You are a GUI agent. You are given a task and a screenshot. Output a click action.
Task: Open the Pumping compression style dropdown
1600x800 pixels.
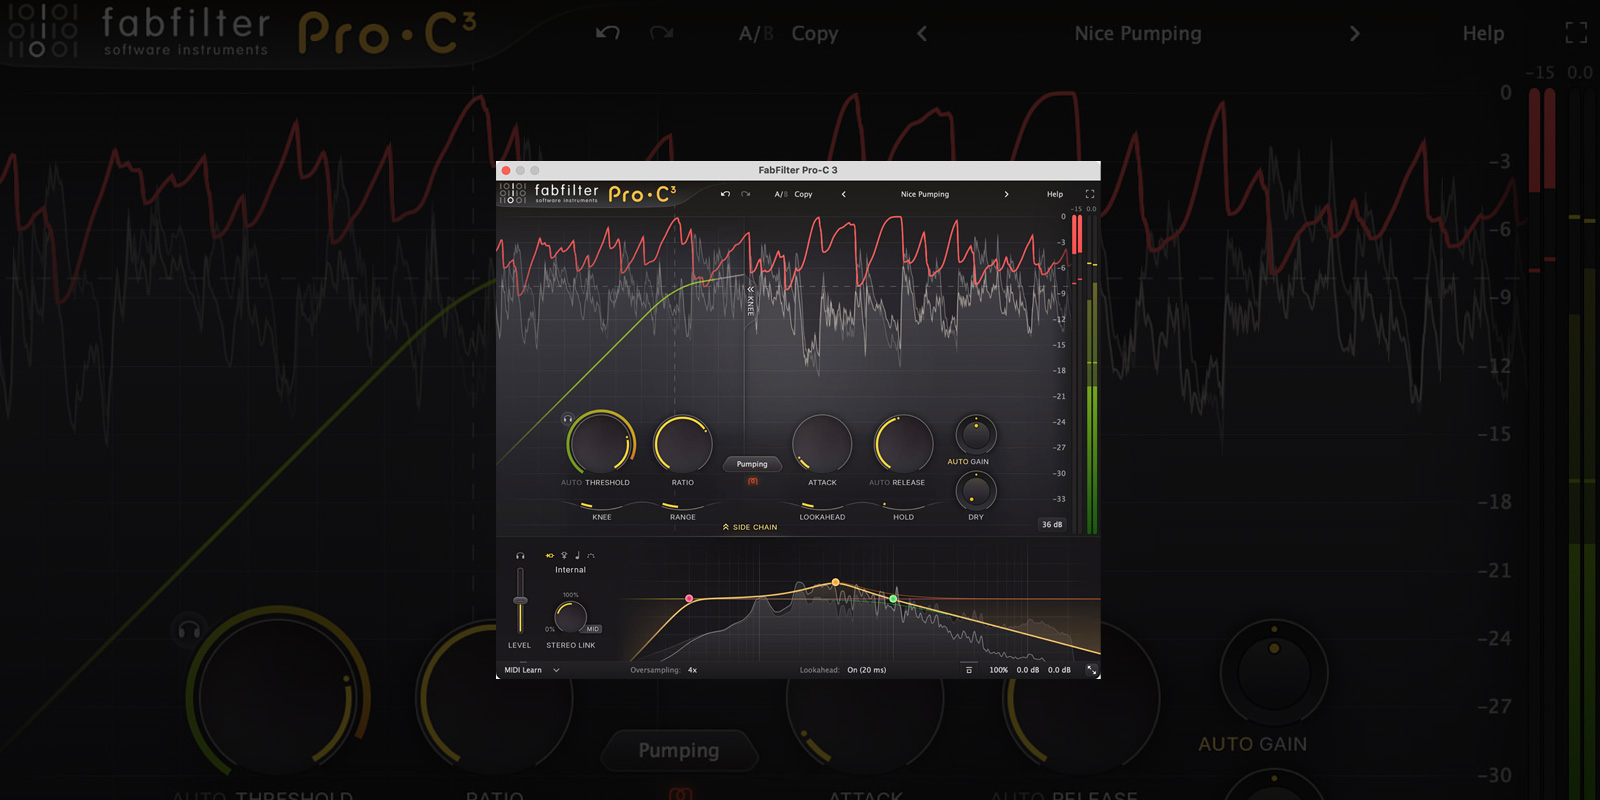752,464
